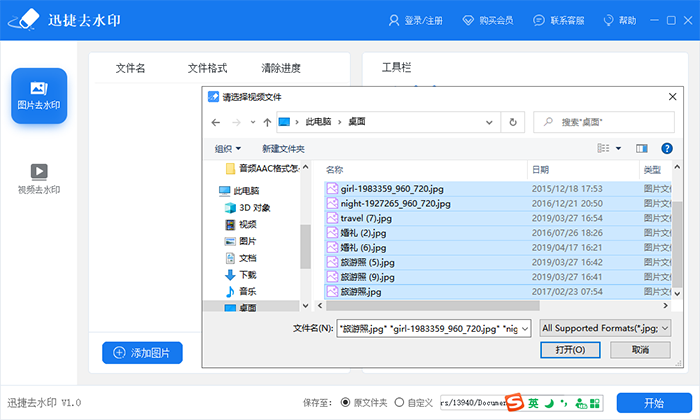Select file 旅游照 (5).jpg

[498, 262]
